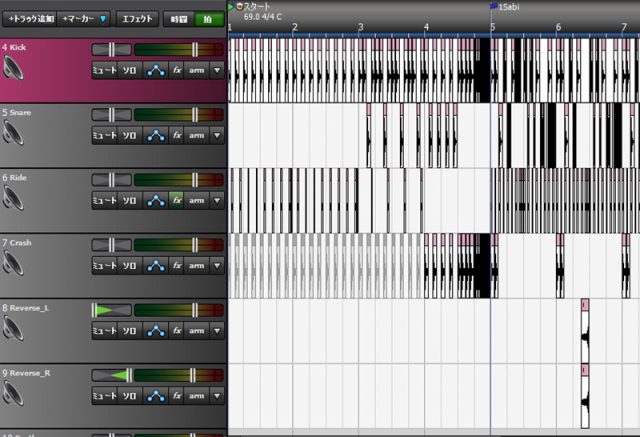This screenshot has width=640, height=437.
Task: Mute the Reverse_L track
Action: pos(104,330)
